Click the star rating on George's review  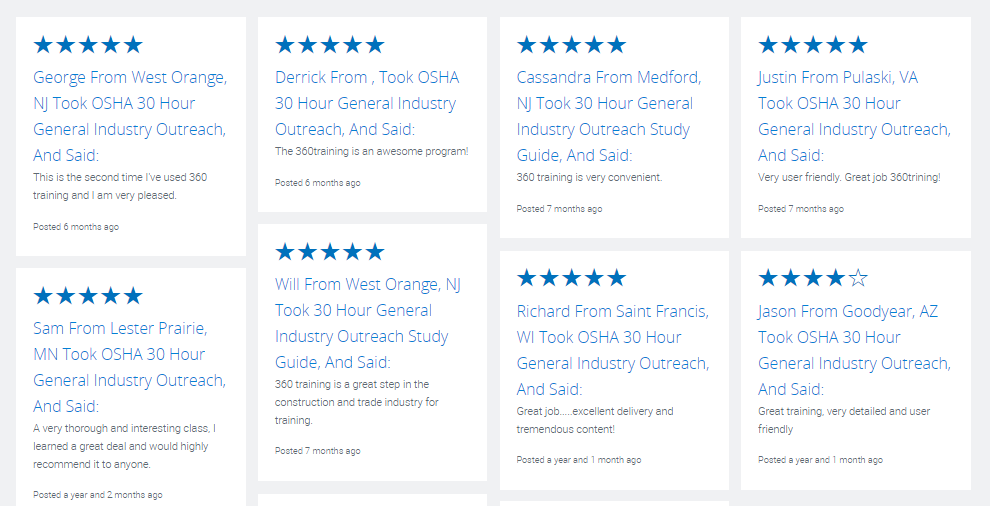(x=88, y=45)
